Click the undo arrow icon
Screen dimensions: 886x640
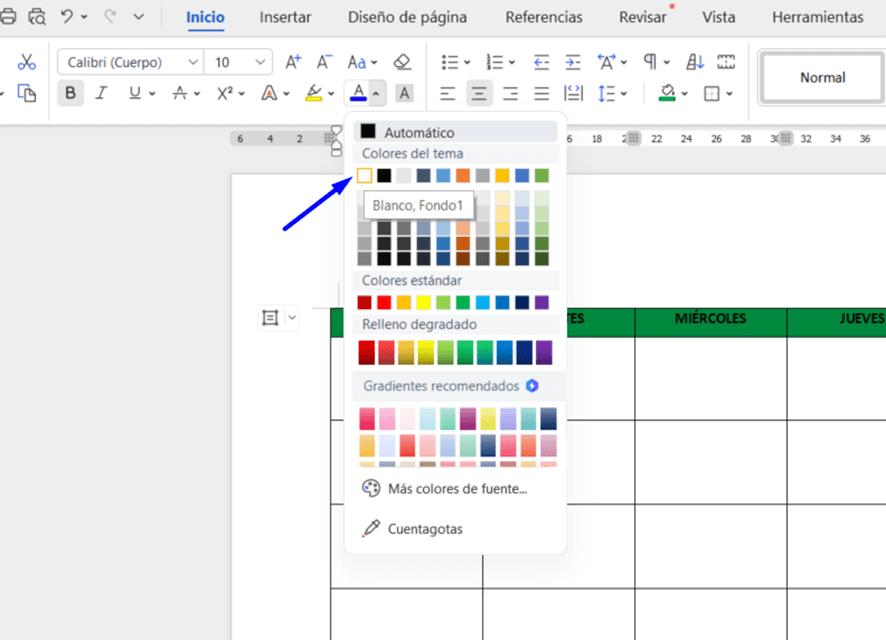[x=67, y=17]
